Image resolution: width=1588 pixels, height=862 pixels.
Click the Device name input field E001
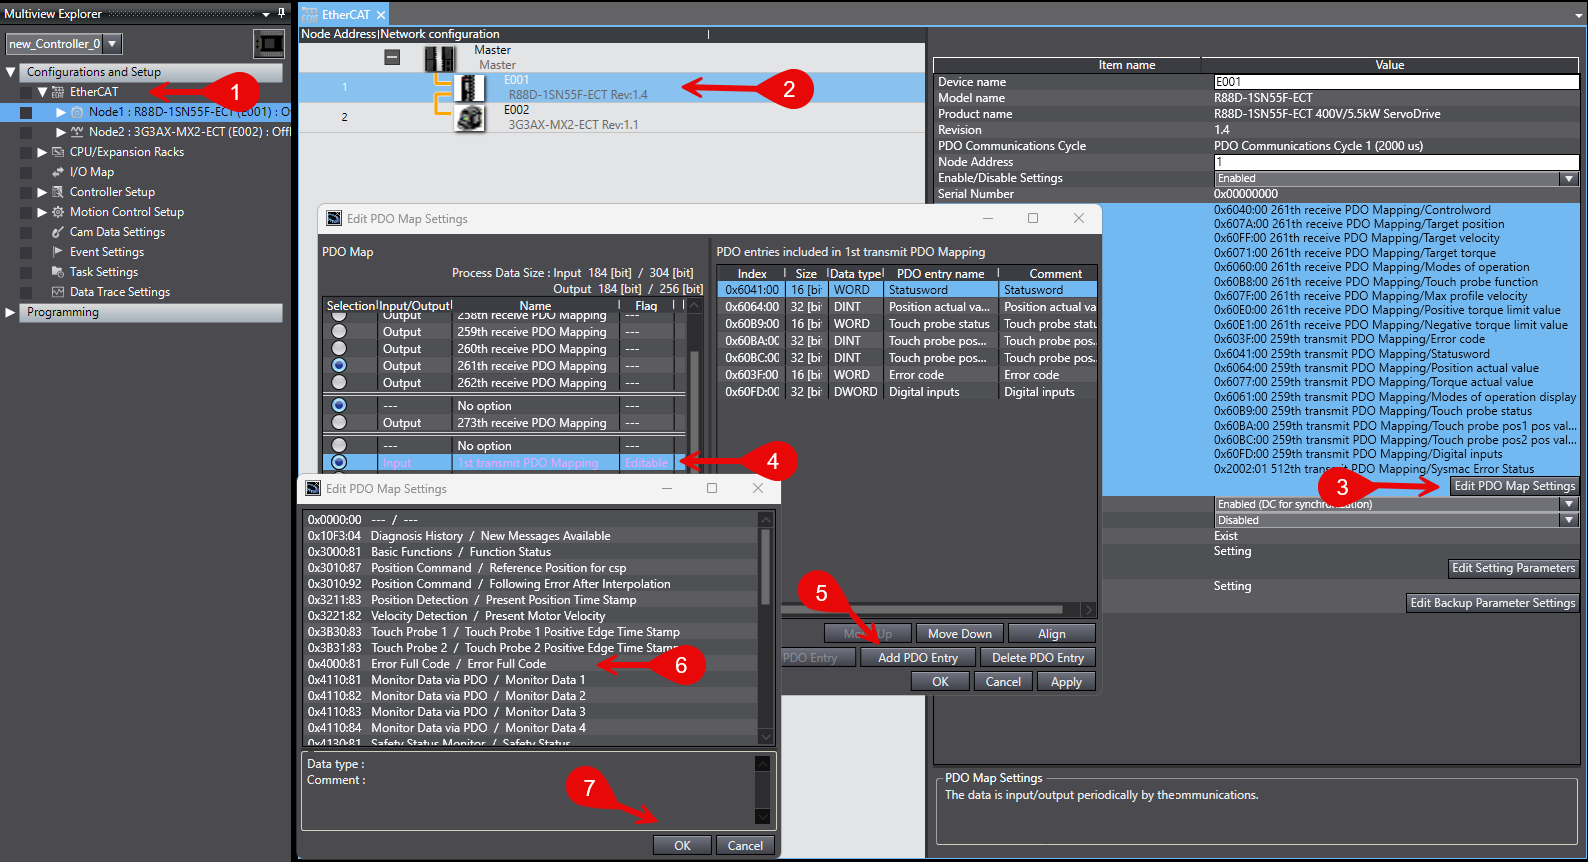pos(1396,82)
